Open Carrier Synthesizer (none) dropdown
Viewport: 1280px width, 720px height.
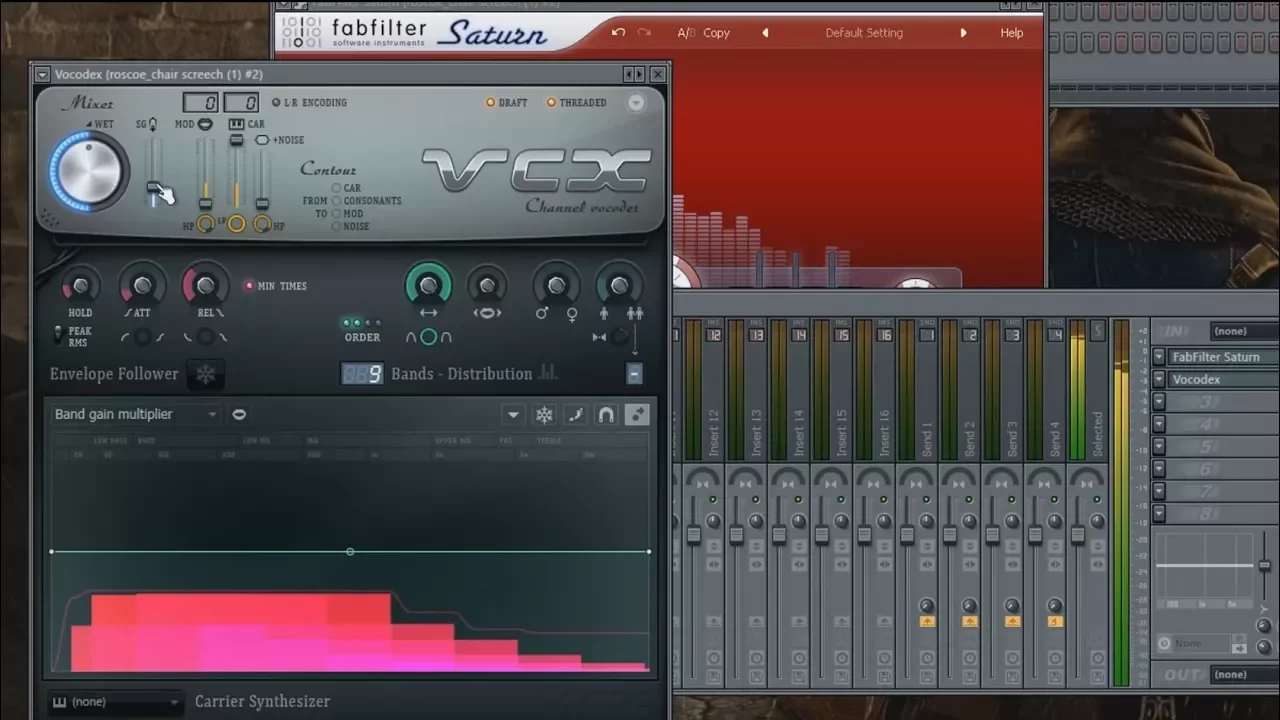click(116, 702)
